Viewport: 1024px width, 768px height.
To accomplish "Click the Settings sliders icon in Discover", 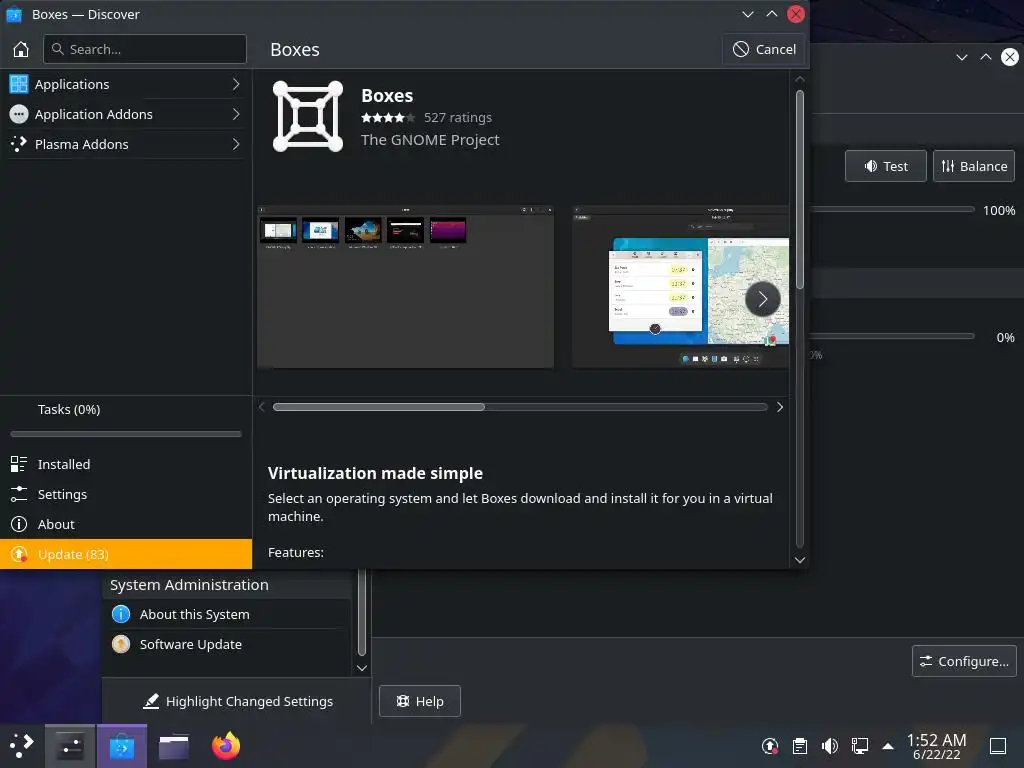I will pos(19,494).
